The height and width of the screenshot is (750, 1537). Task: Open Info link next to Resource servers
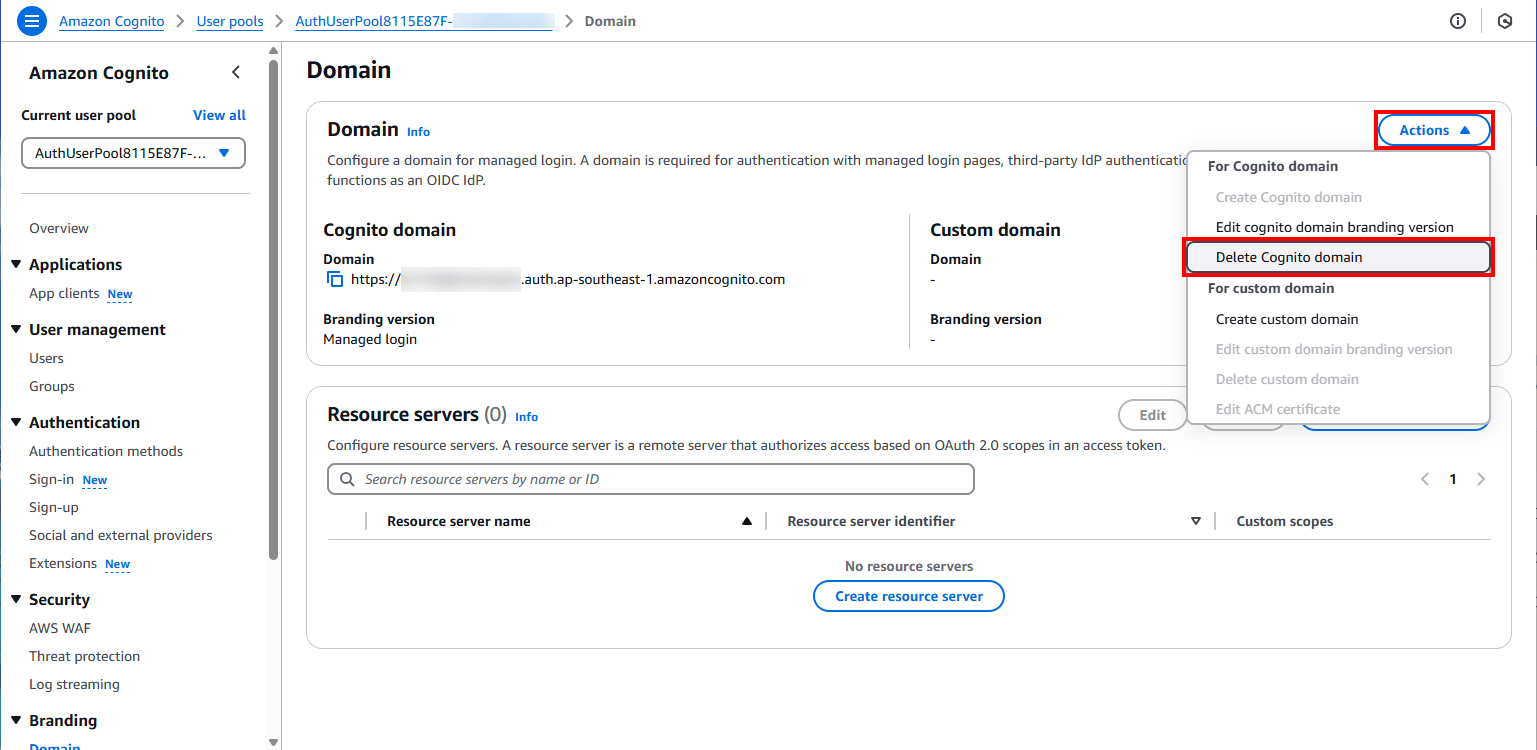(x=526, y=416)
